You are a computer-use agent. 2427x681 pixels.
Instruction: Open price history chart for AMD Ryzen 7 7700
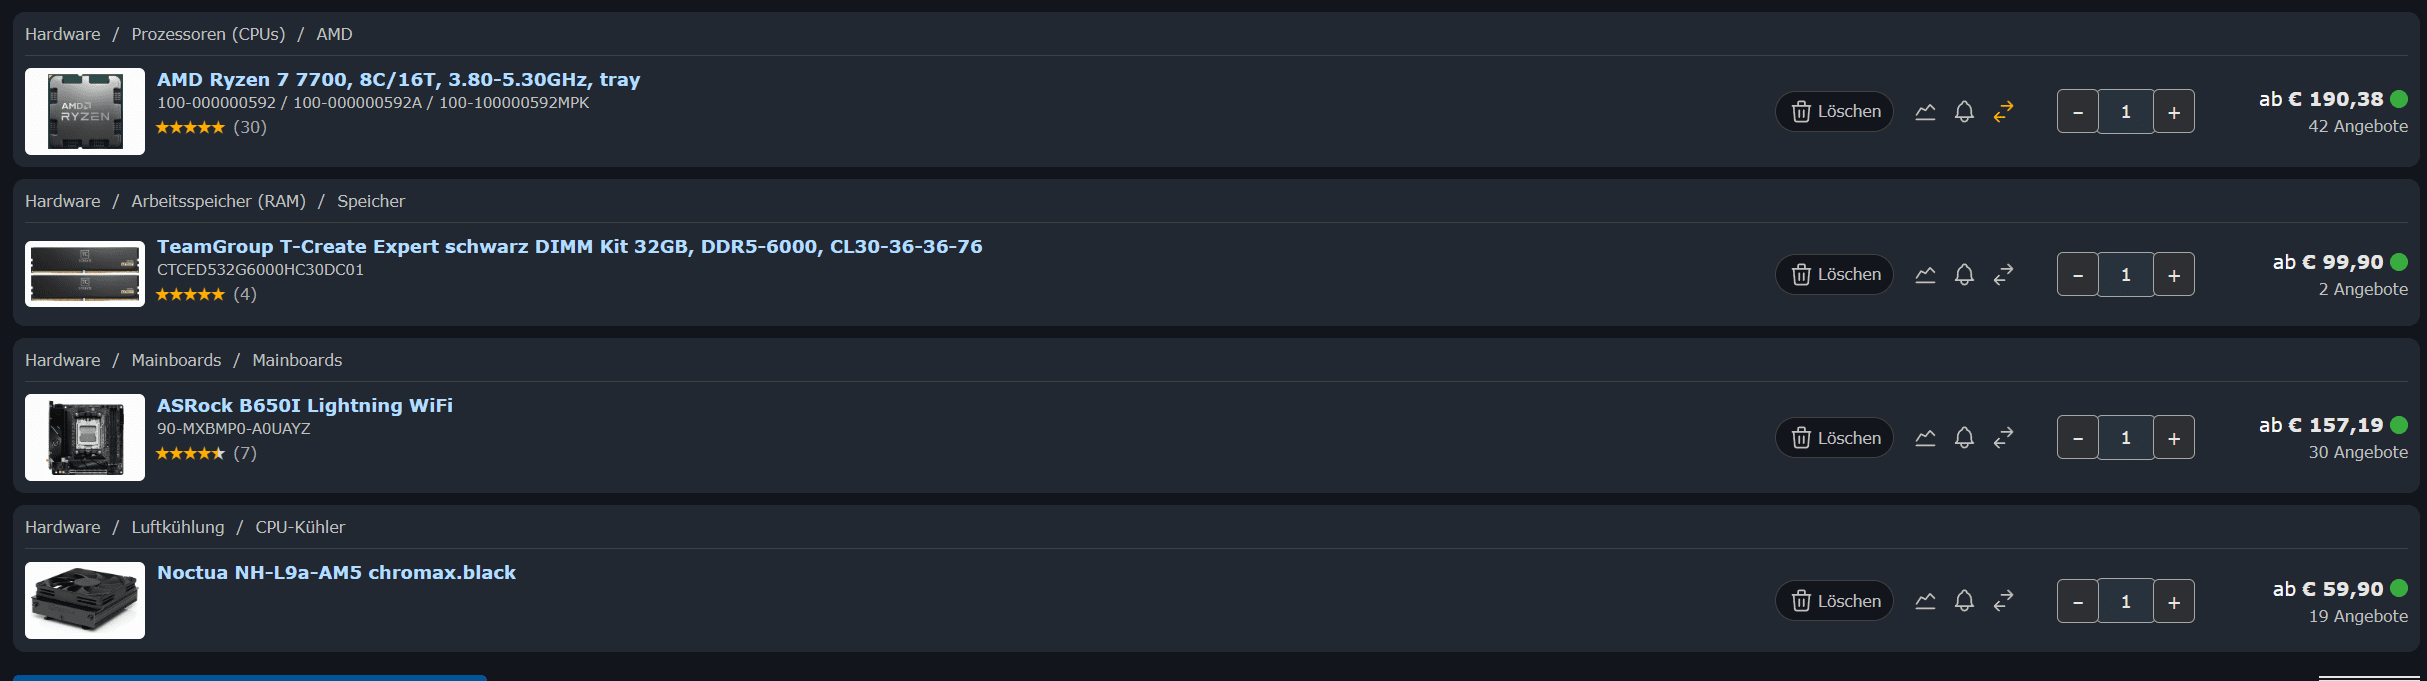pyautogui.click(x=1925, y=112)
